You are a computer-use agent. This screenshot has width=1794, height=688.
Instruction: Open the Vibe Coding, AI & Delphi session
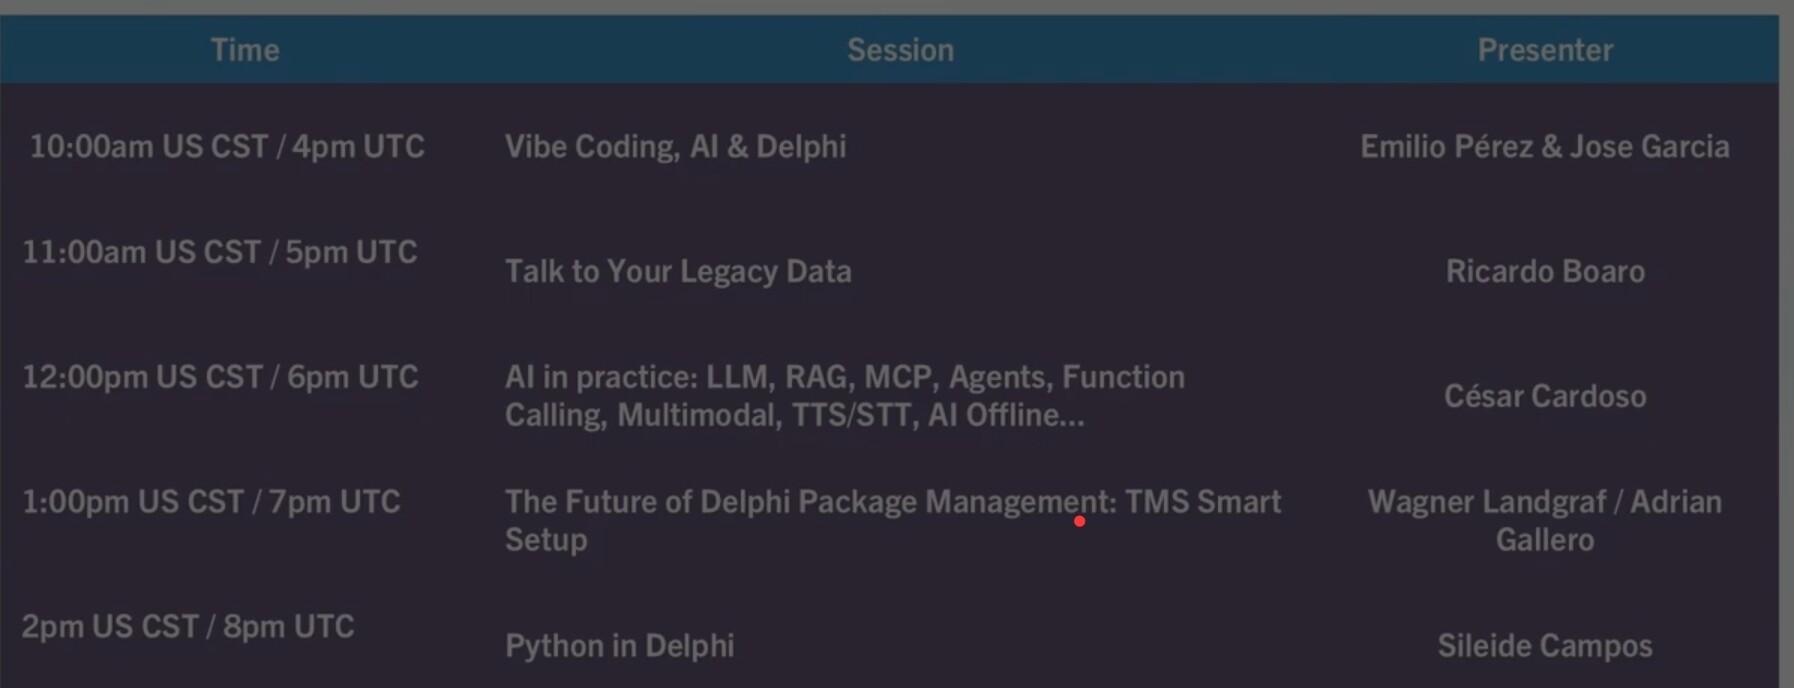pos(675,147)
